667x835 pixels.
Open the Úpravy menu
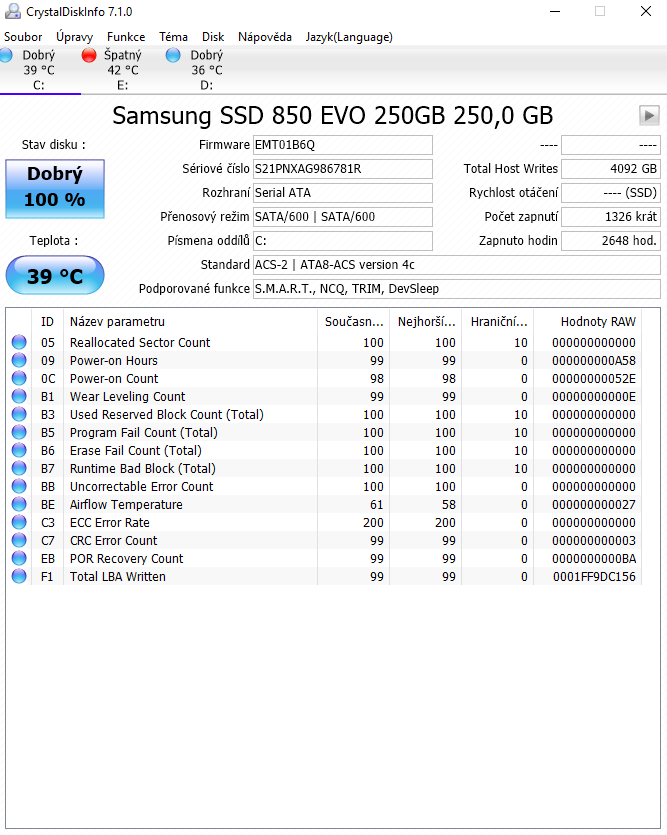pyautogui.click(x=75, y=37)
